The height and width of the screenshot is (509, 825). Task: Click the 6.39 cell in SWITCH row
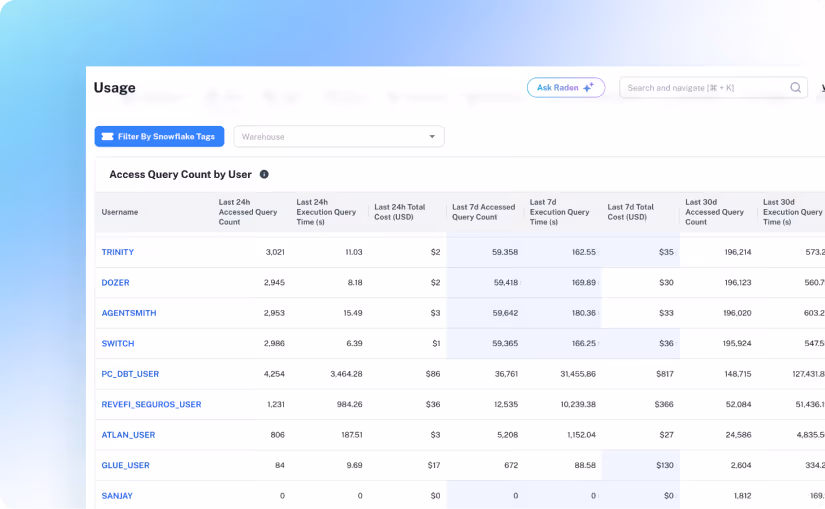354,344
